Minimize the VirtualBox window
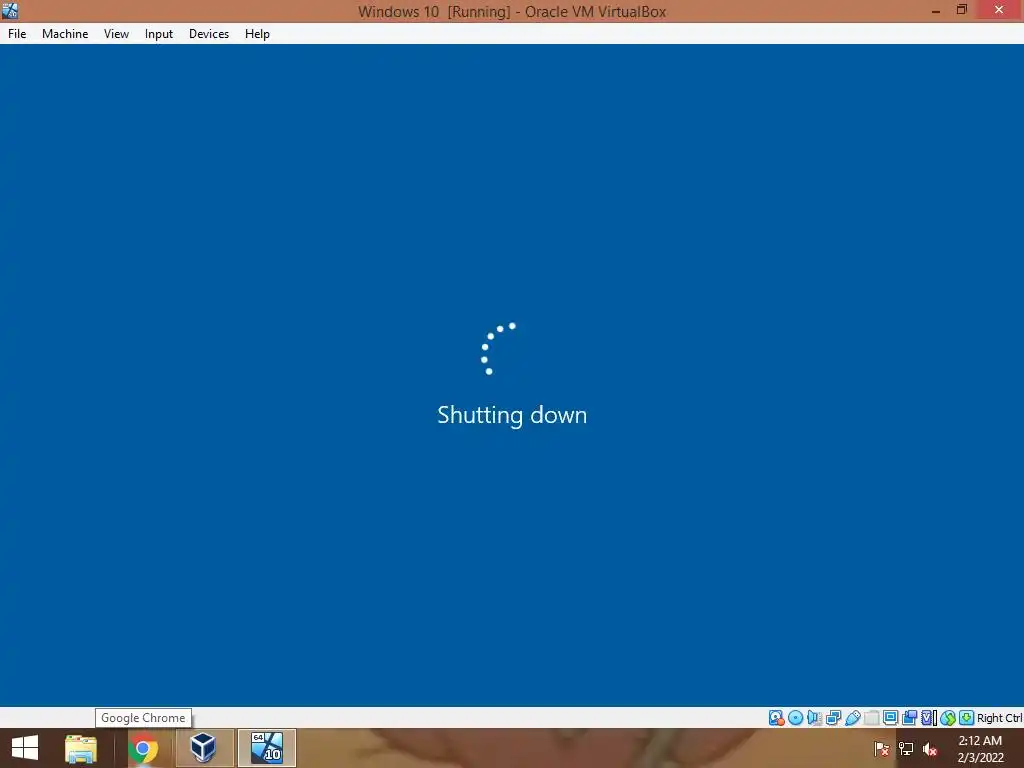This screenshot has height=768, width=1024. click(x=936, y=10)
